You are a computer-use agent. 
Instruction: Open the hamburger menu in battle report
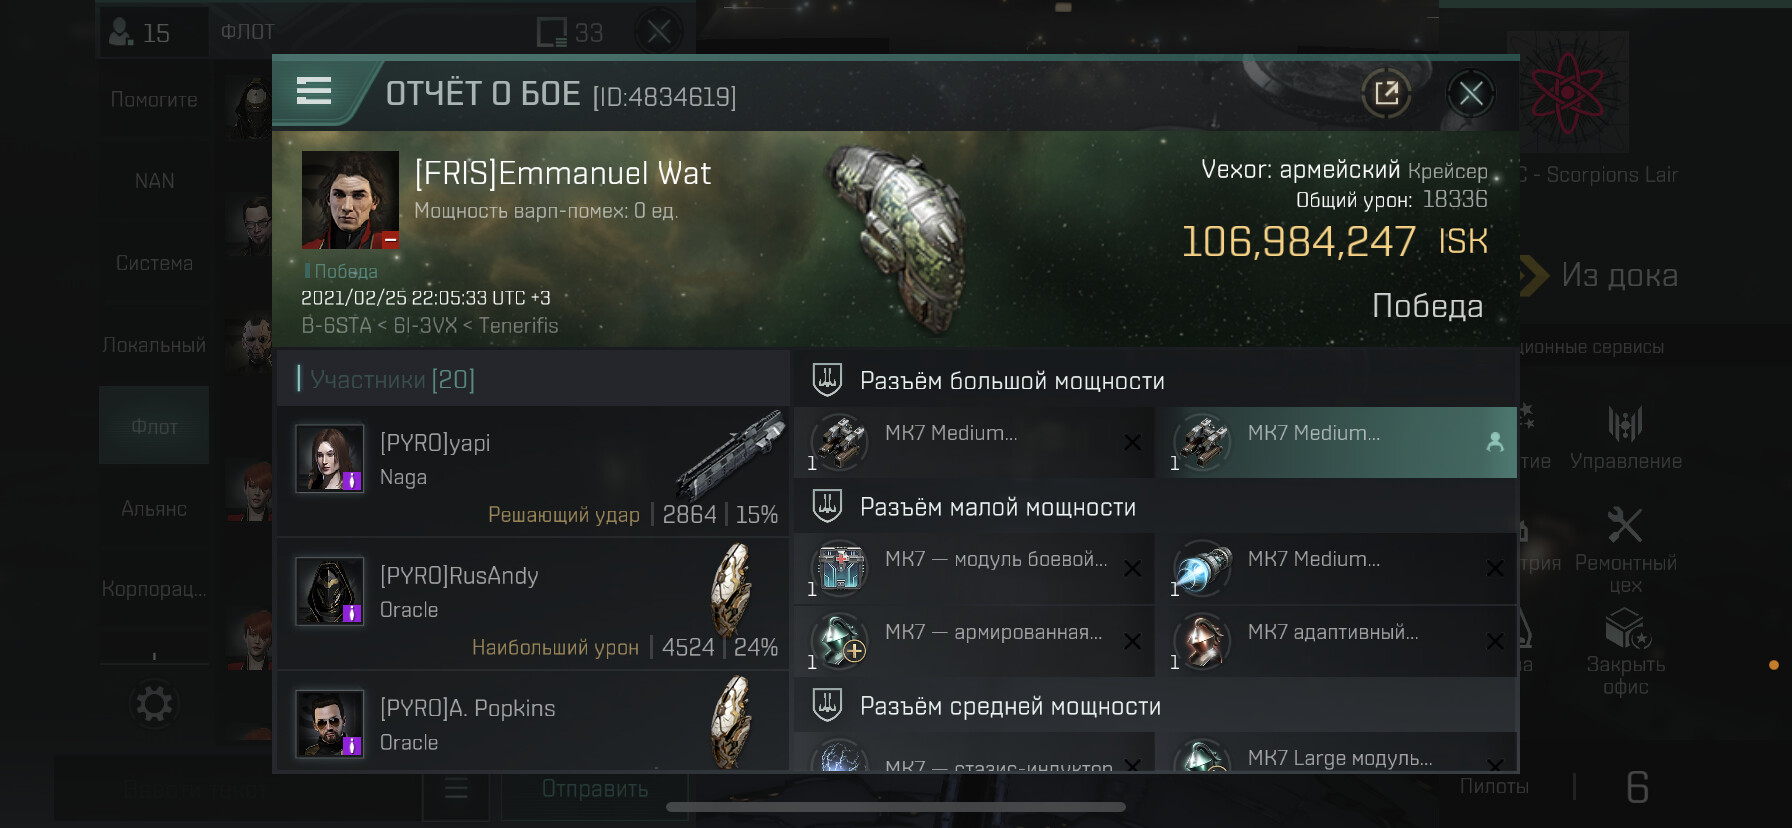click(x=314, y=92)
